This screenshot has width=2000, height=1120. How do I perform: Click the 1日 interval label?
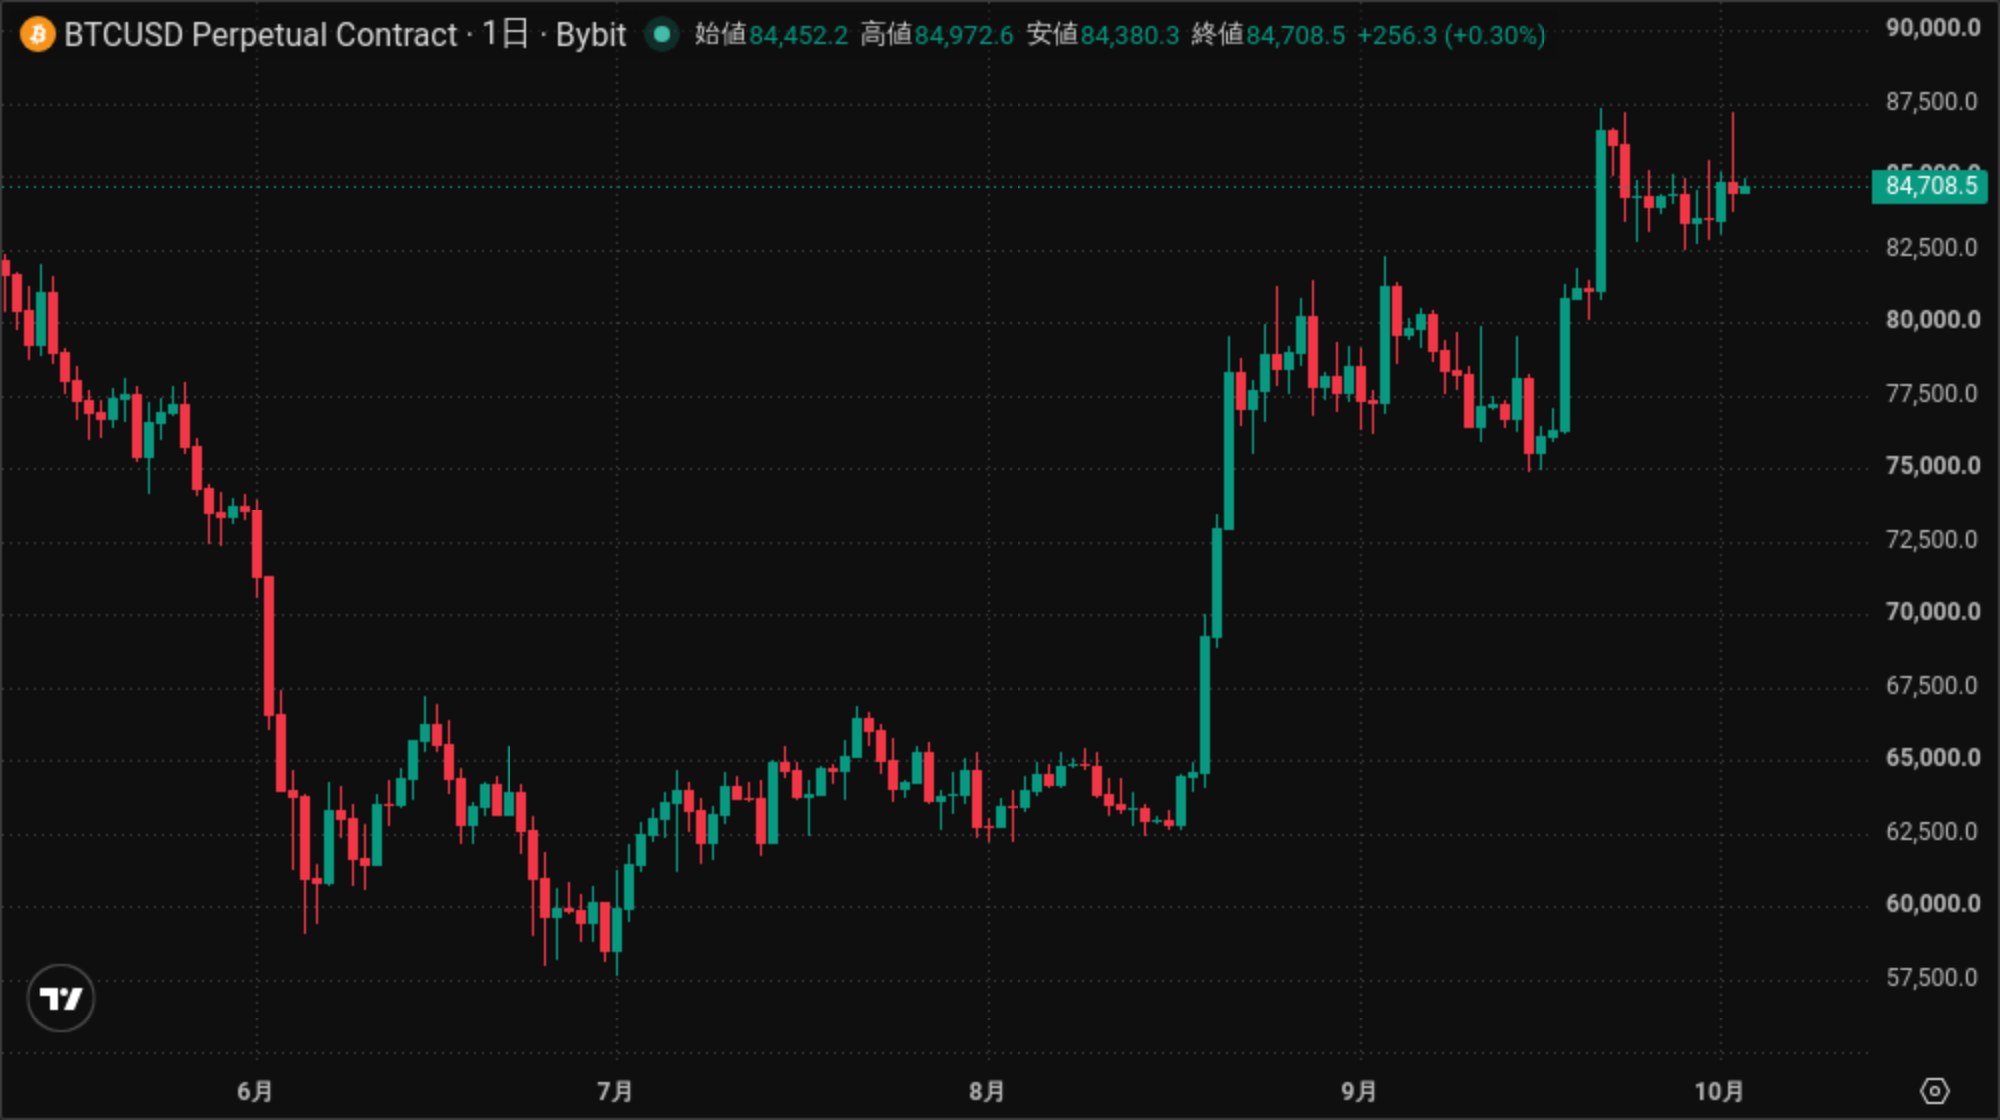click(505, 35)
